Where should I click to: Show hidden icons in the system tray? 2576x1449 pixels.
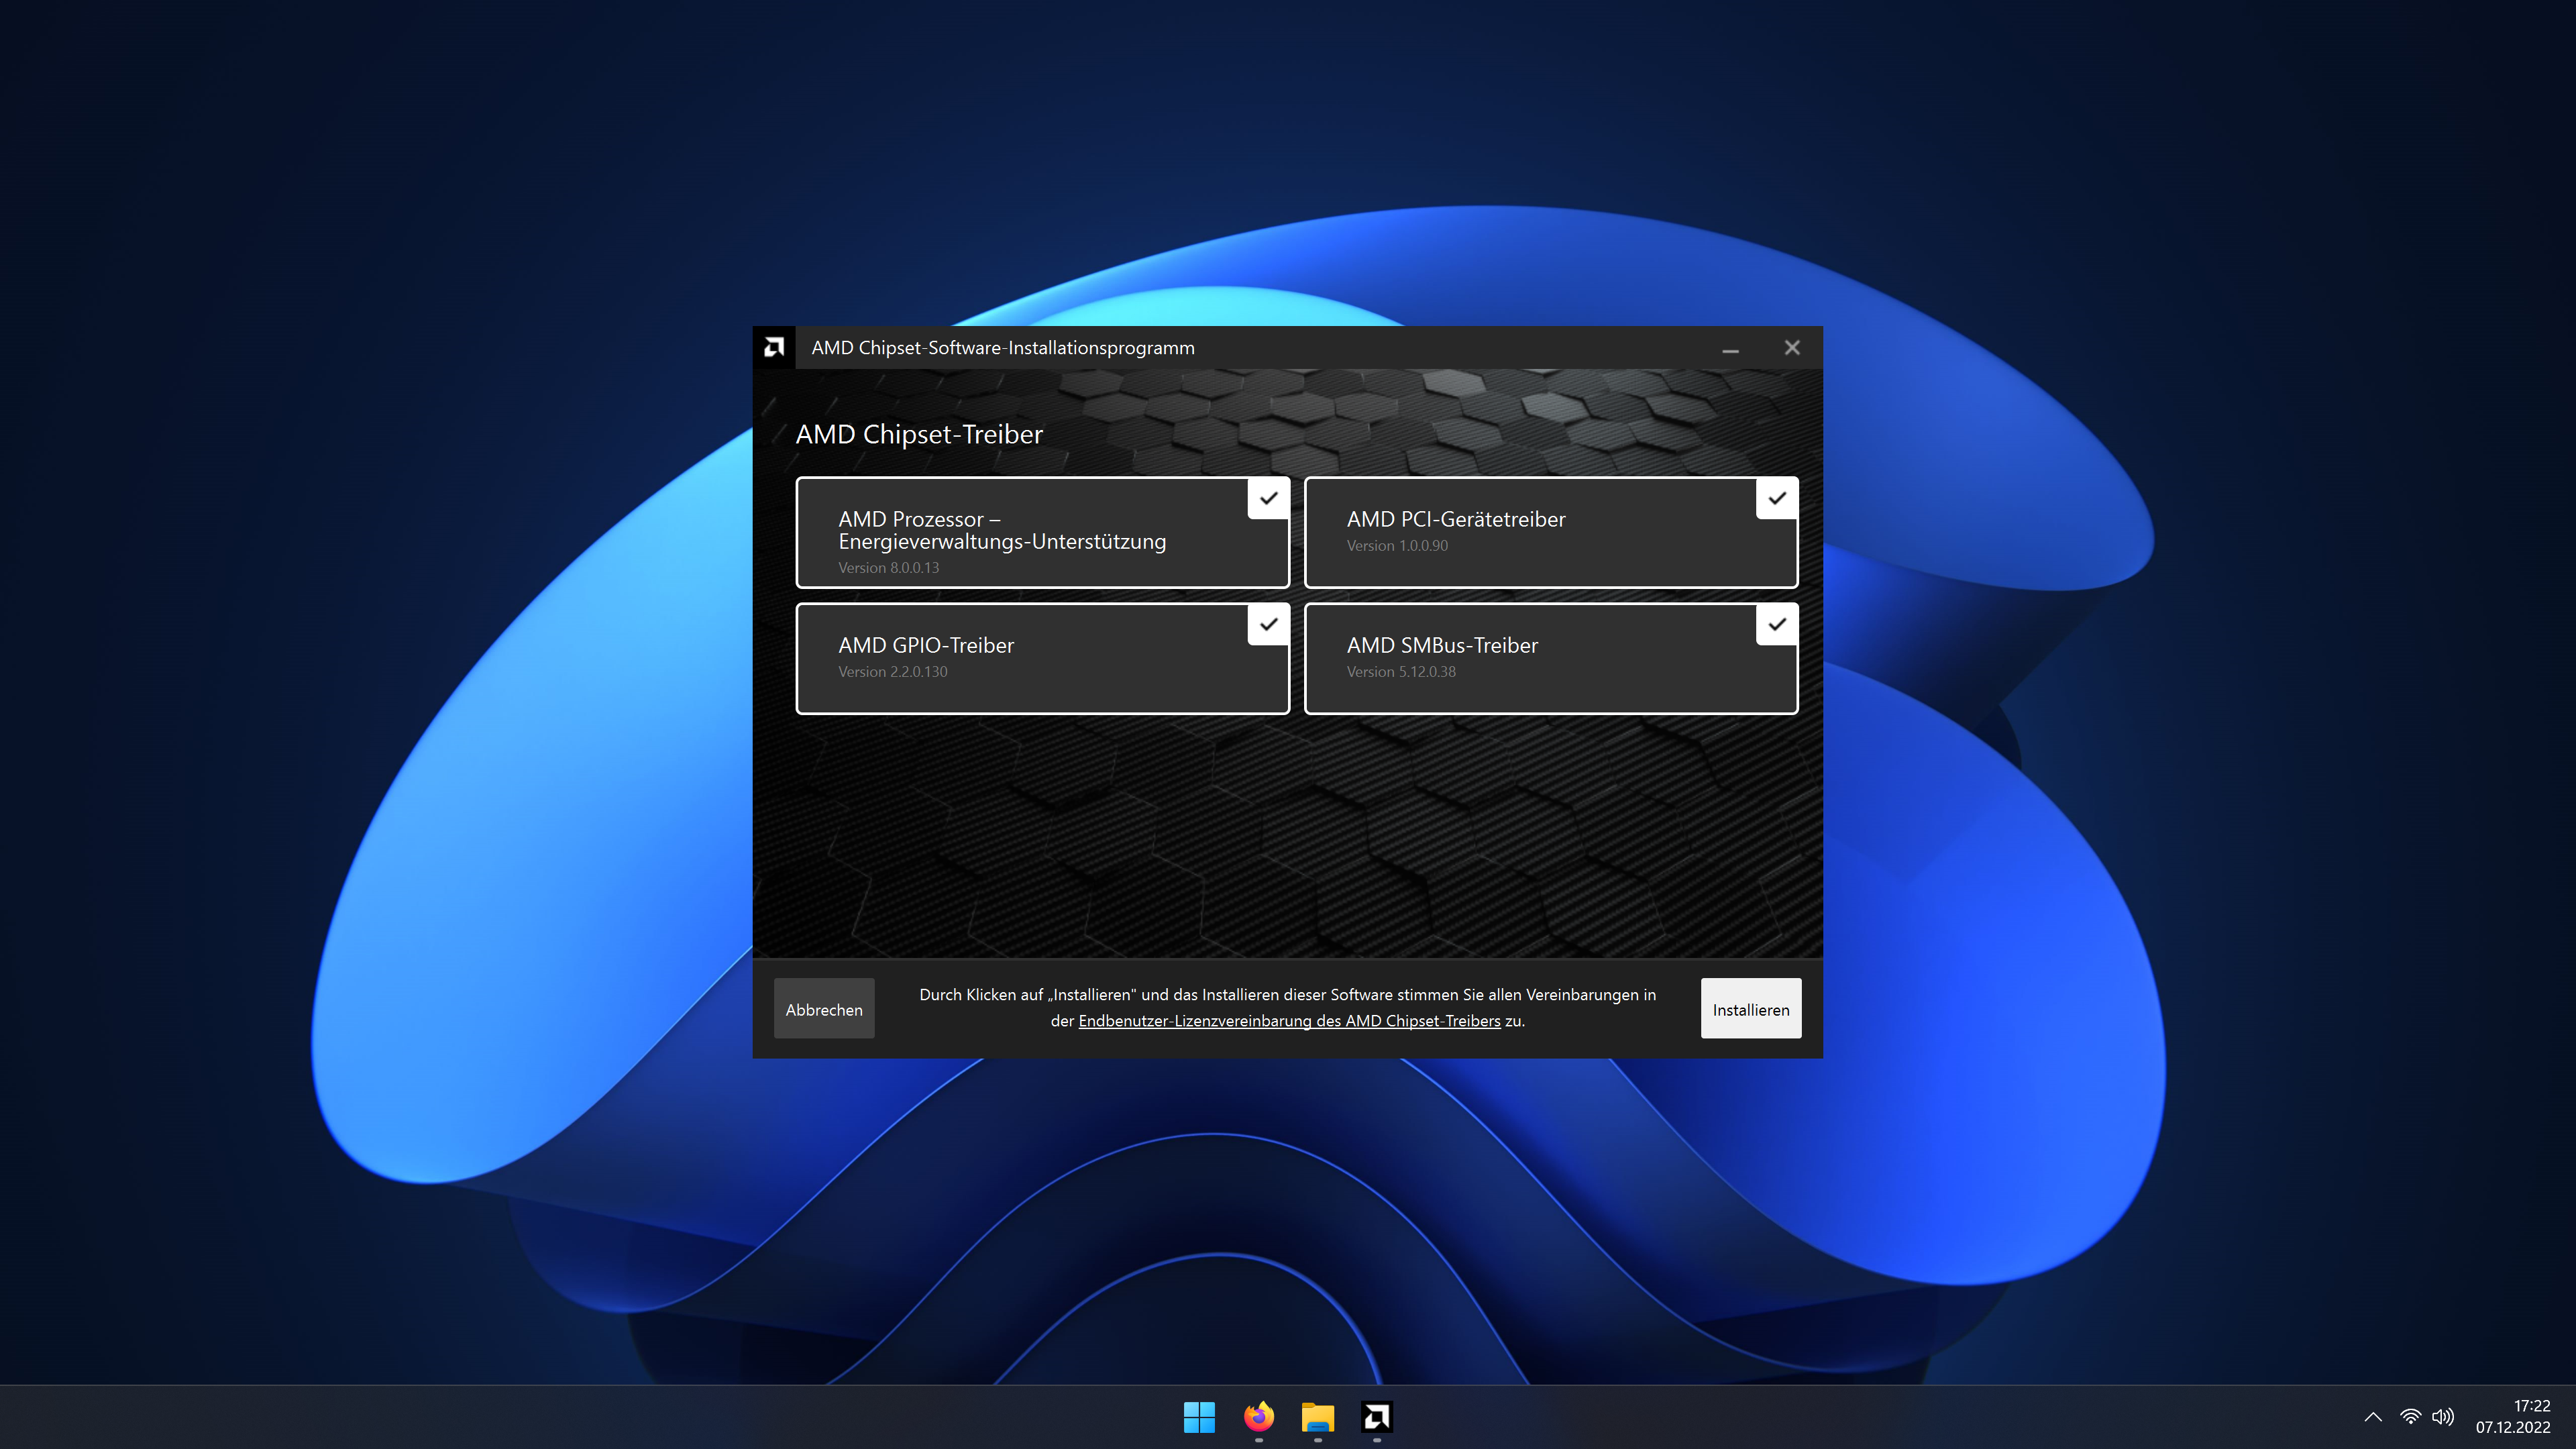pyautogui.click(x=2373, y=1416)
